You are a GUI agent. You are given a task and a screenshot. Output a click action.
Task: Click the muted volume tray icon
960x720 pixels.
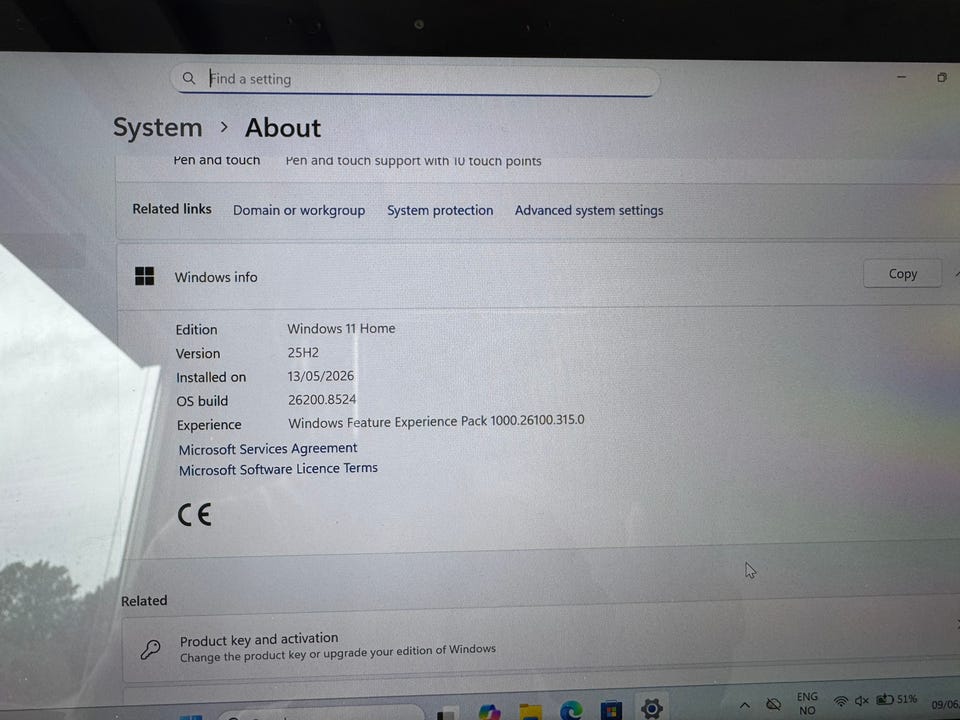861,700
